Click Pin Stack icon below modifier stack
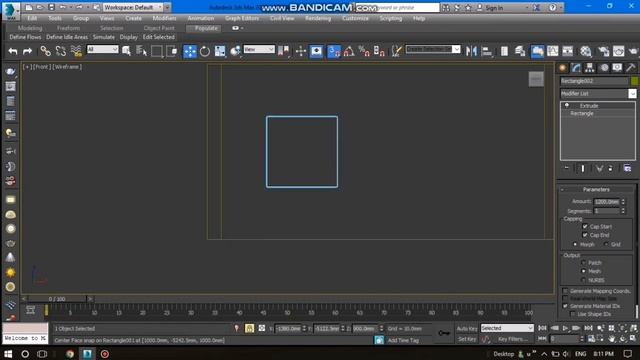The height and width of the screenshot is (360, 640). click(x=567, y=168)
